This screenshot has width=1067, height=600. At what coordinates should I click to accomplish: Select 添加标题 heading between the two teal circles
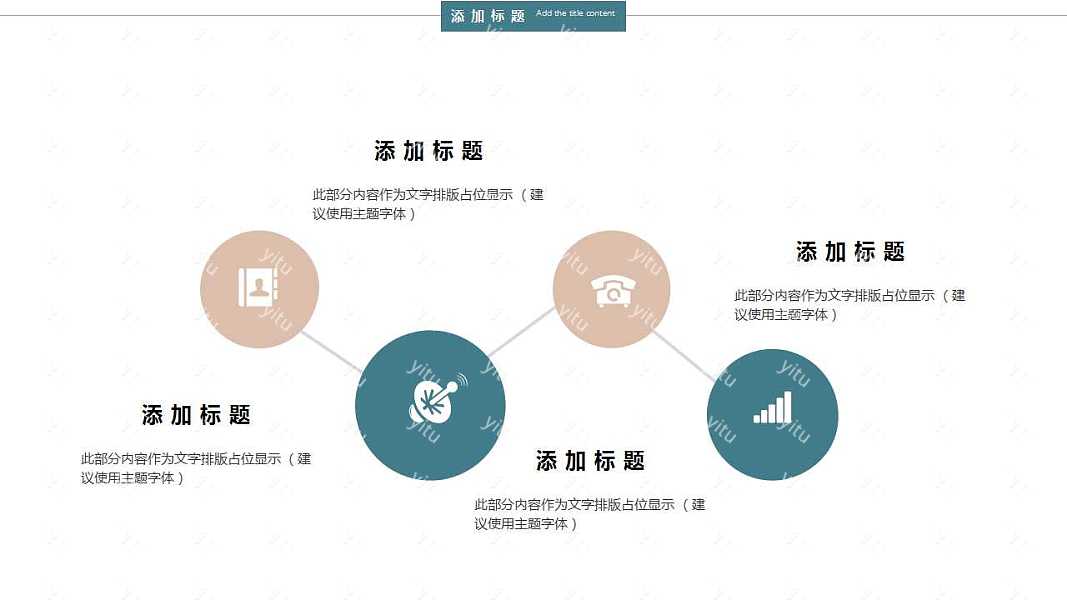tap(590, 461)
